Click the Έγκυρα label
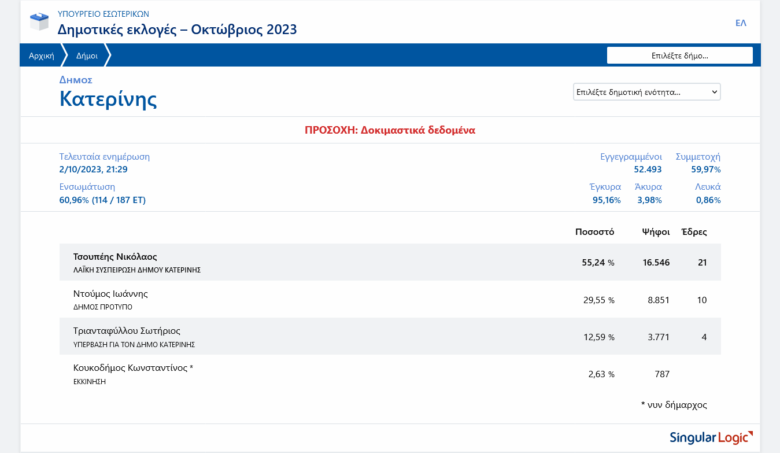The height and width of the screenshot is (453, 780). pos(605,187)
